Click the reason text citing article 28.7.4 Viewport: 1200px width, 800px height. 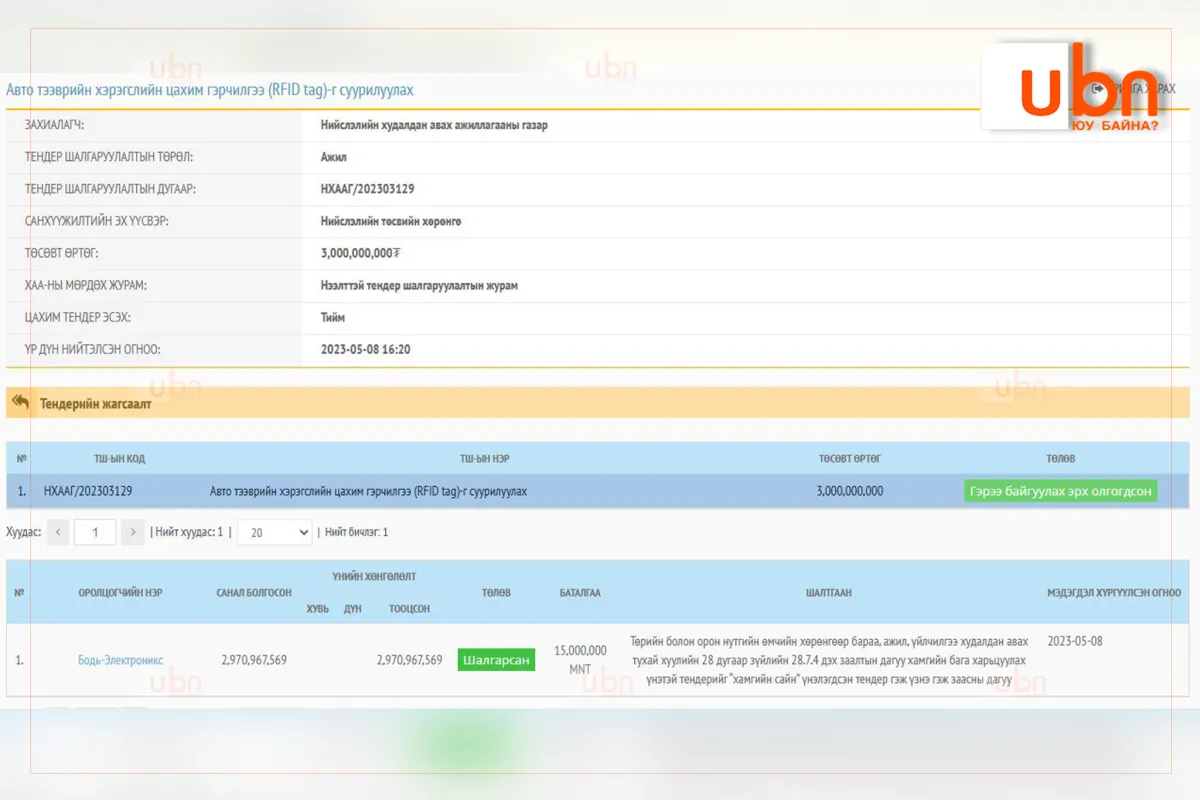coord(828,660)
